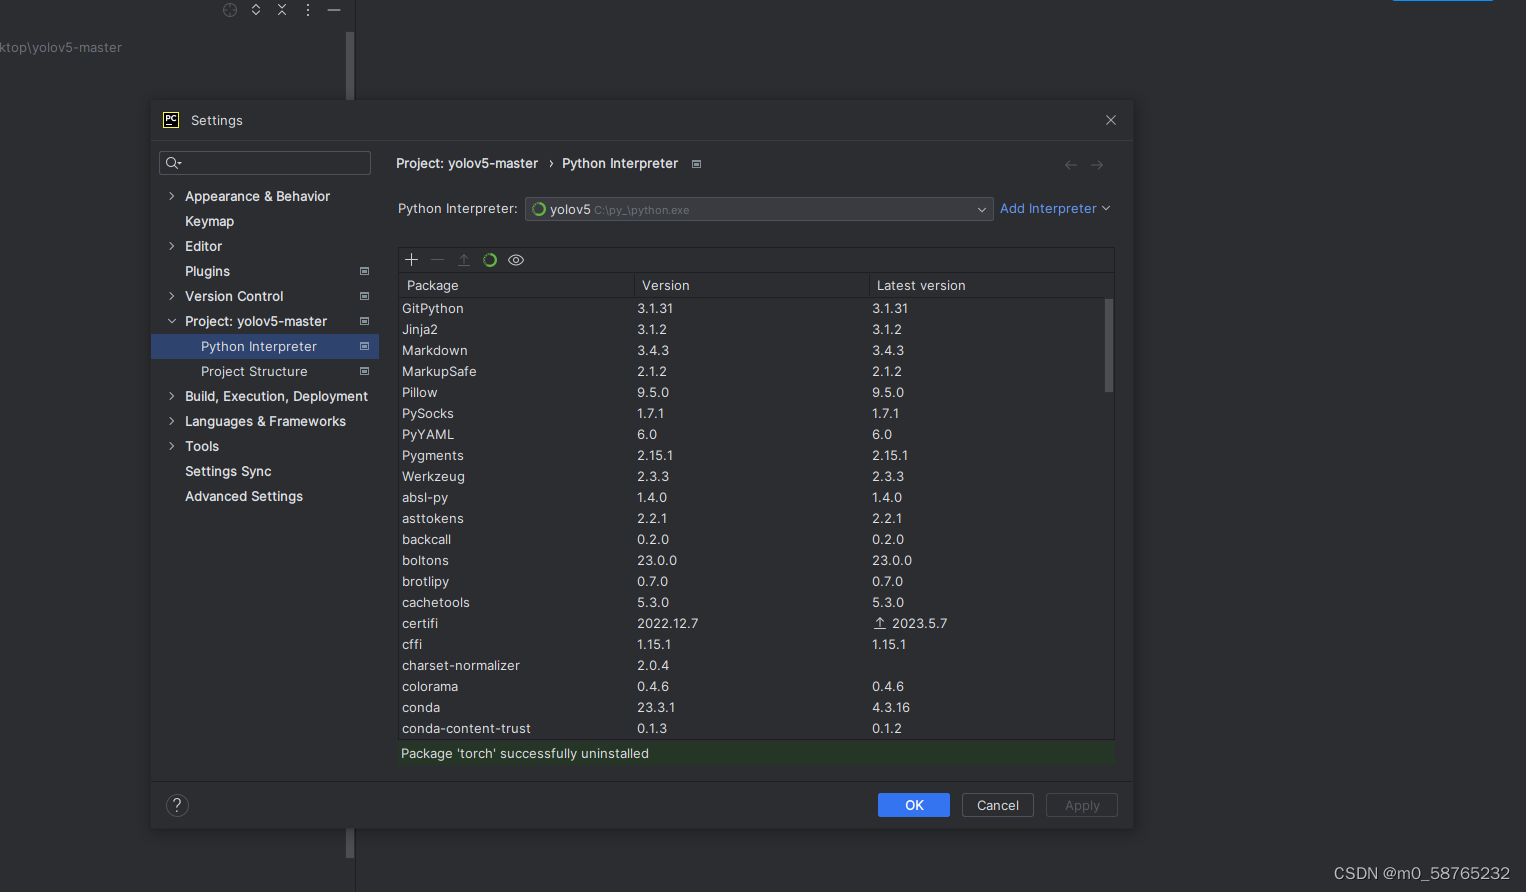This screenshot has width=1526, height=892.
Task: Click the PyCharm logo in the Settings dialog
Action: point(171,119)
